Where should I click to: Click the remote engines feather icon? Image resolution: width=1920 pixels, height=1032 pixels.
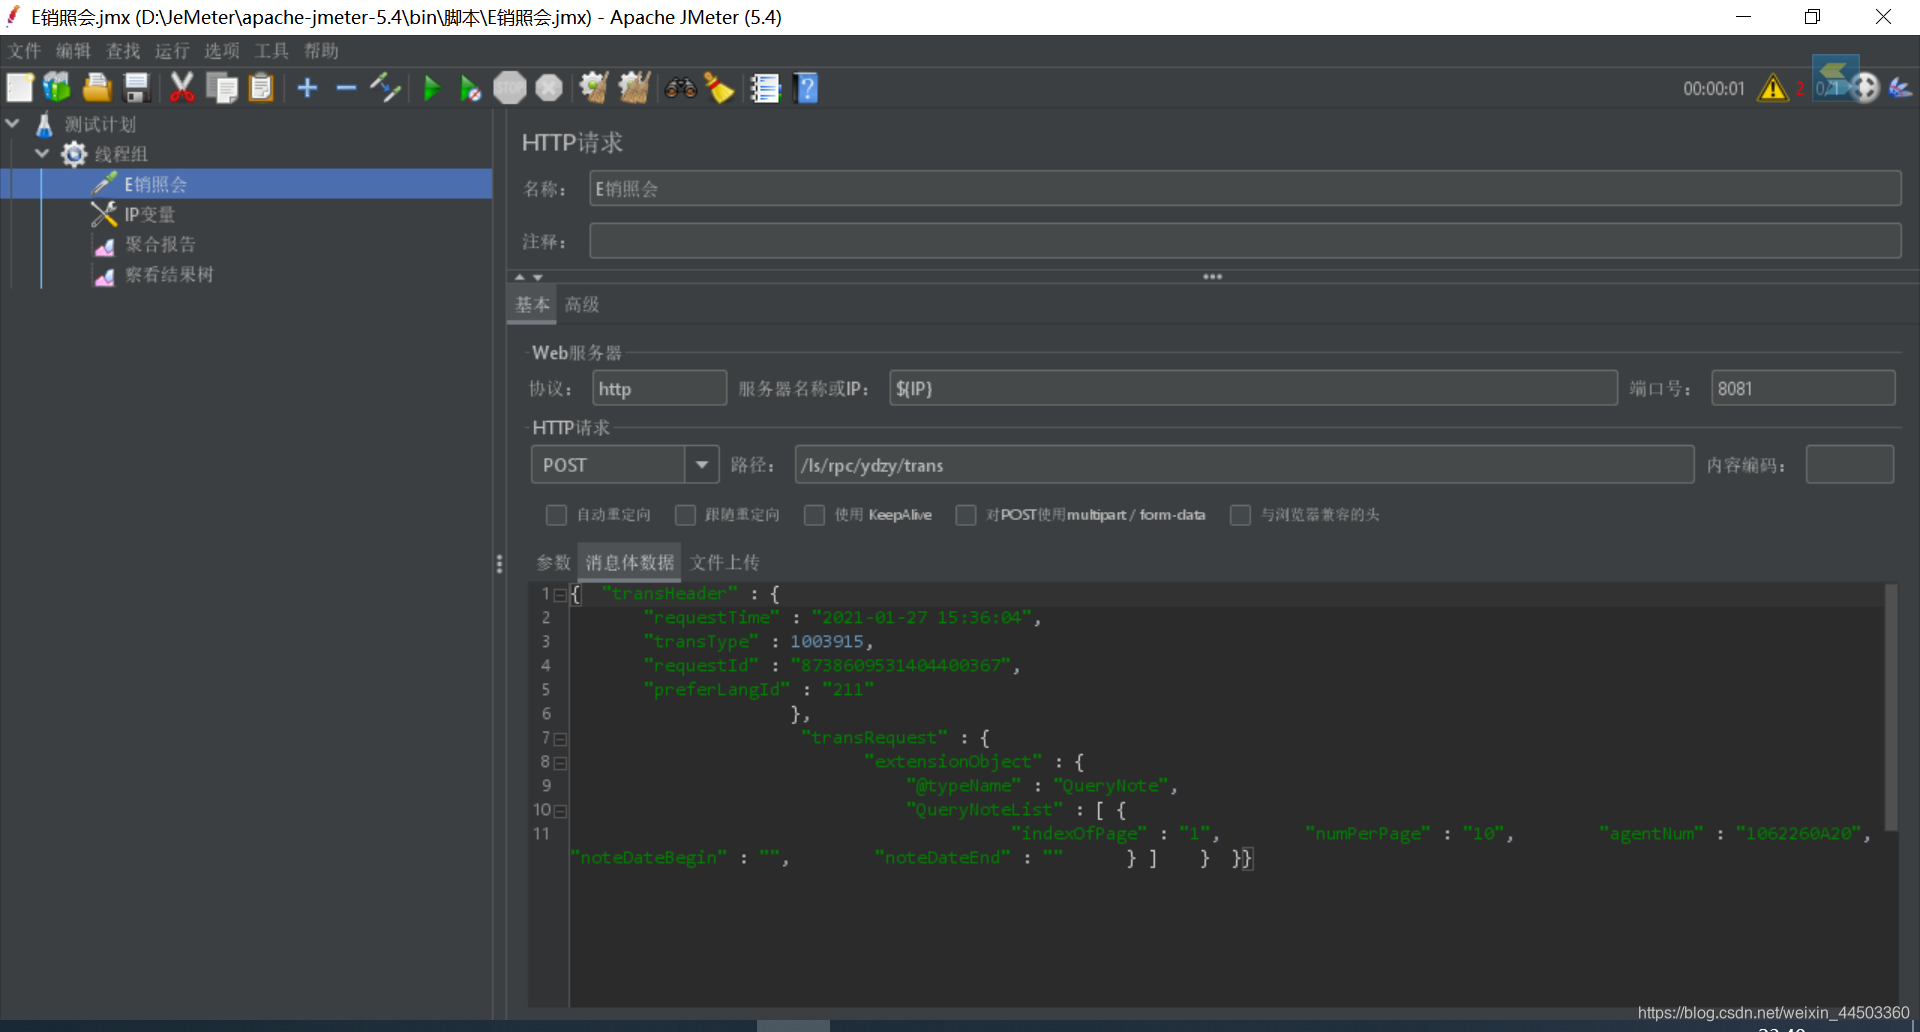click(x=1900, y=88)
